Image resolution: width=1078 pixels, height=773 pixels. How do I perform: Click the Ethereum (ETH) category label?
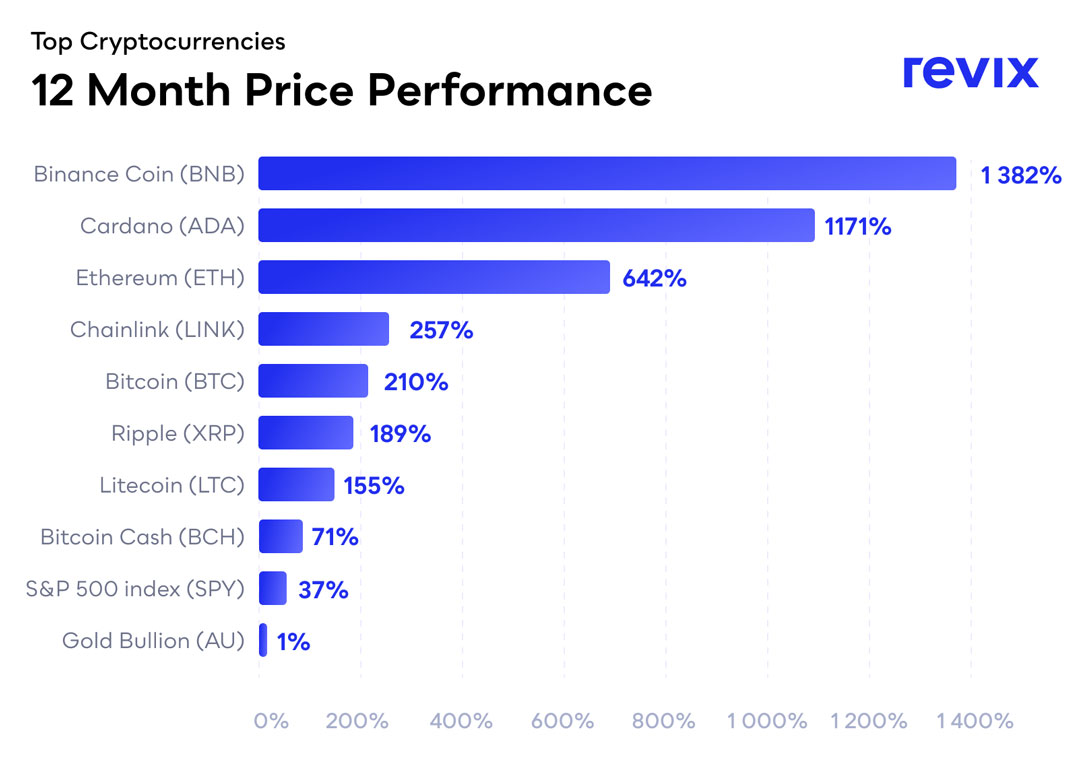[160, 277]
